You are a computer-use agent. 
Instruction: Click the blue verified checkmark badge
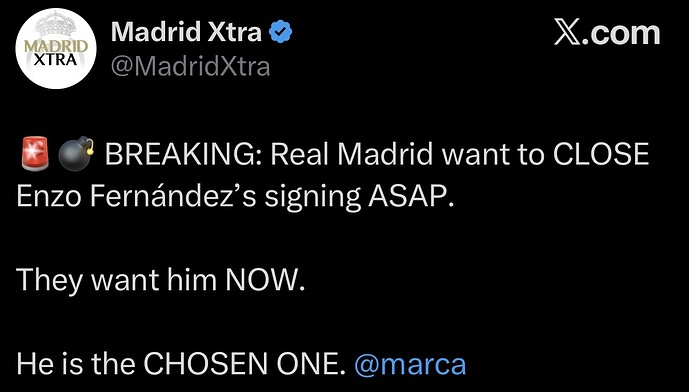tap(281, 33)
